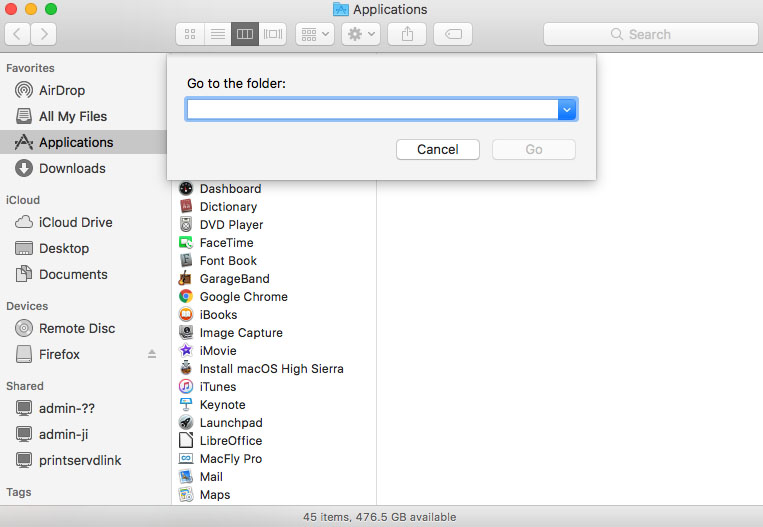Select the Google Chrome app
The width and height of the screenshot is (763, 527).
pyautogui.click(x=244, y=297)
